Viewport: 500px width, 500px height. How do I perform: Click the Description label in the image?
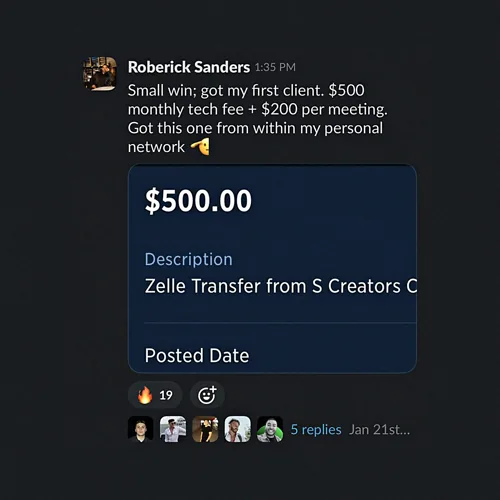(x=189, y=259)
